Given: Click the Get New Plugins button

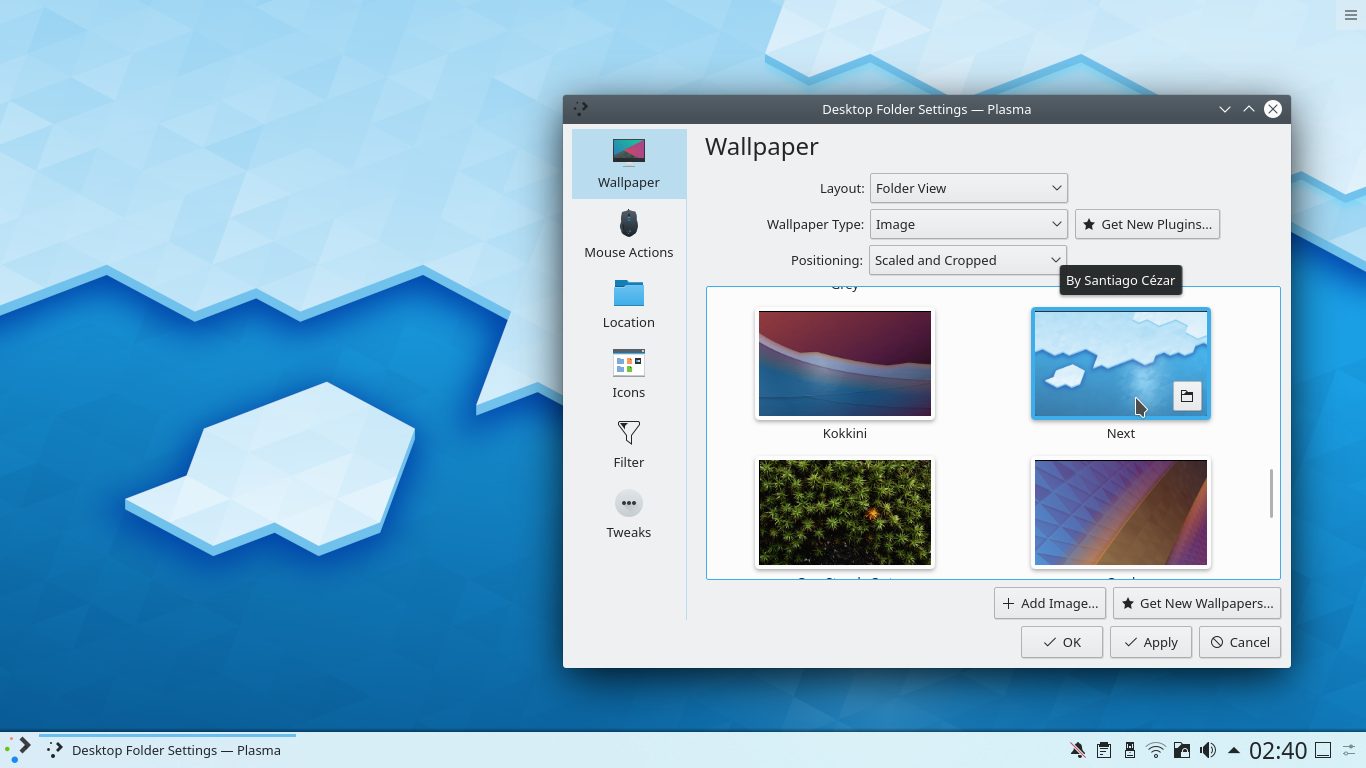Looking at the screenshot, I should point(1147,224).
